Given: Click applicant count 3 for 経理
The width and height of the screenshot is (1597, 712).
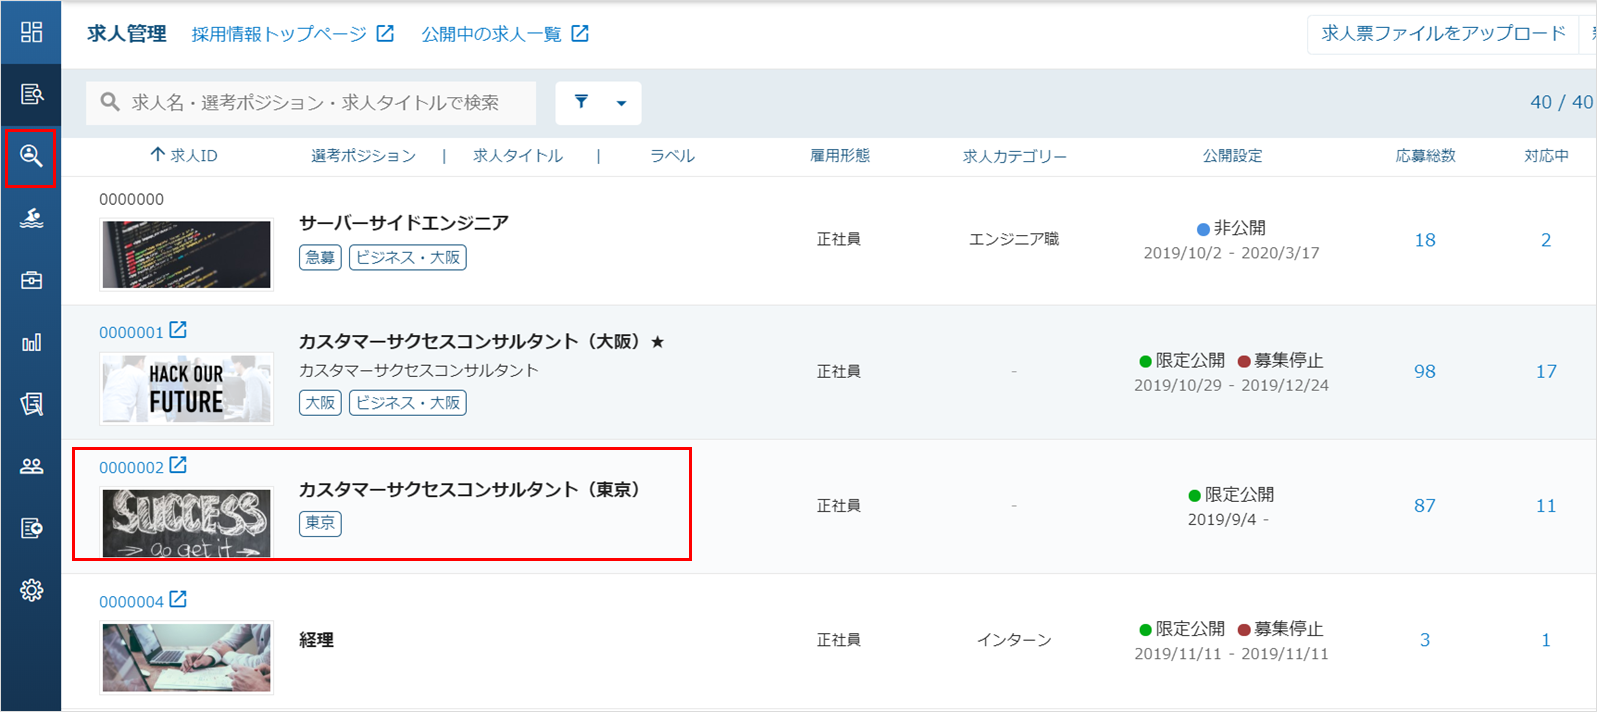Looking at the screenshot, I should click(1425, 640).
